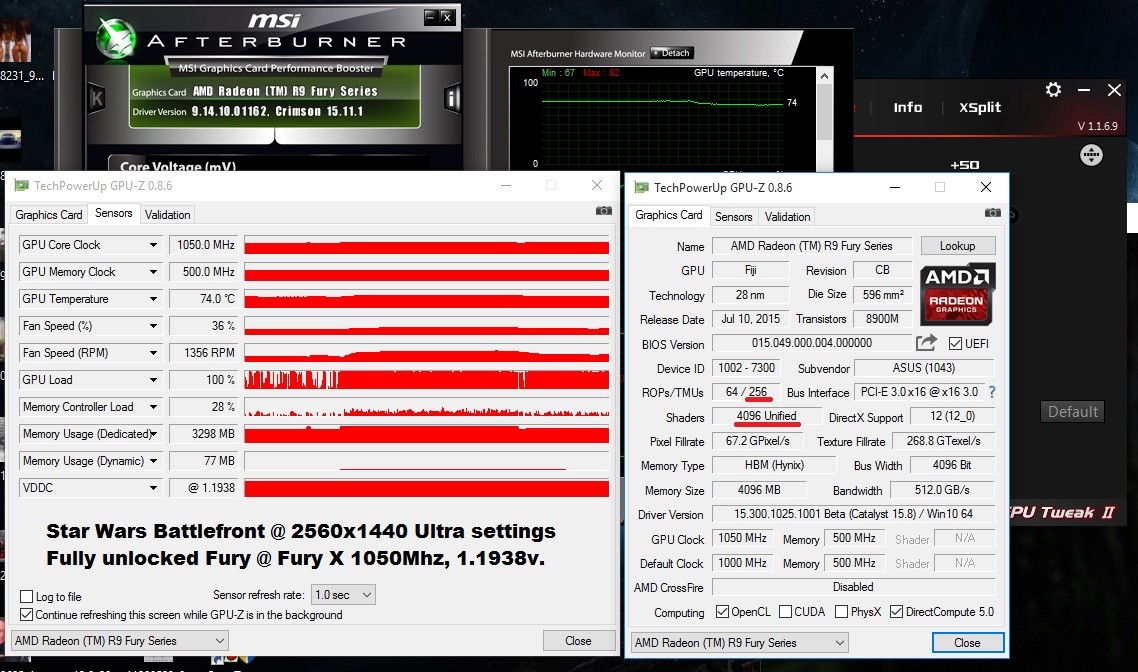Viewport: 1138px width, 672px height.
Task: Click the MSI Afterburner green logo icon
Action: coord(116,38)
